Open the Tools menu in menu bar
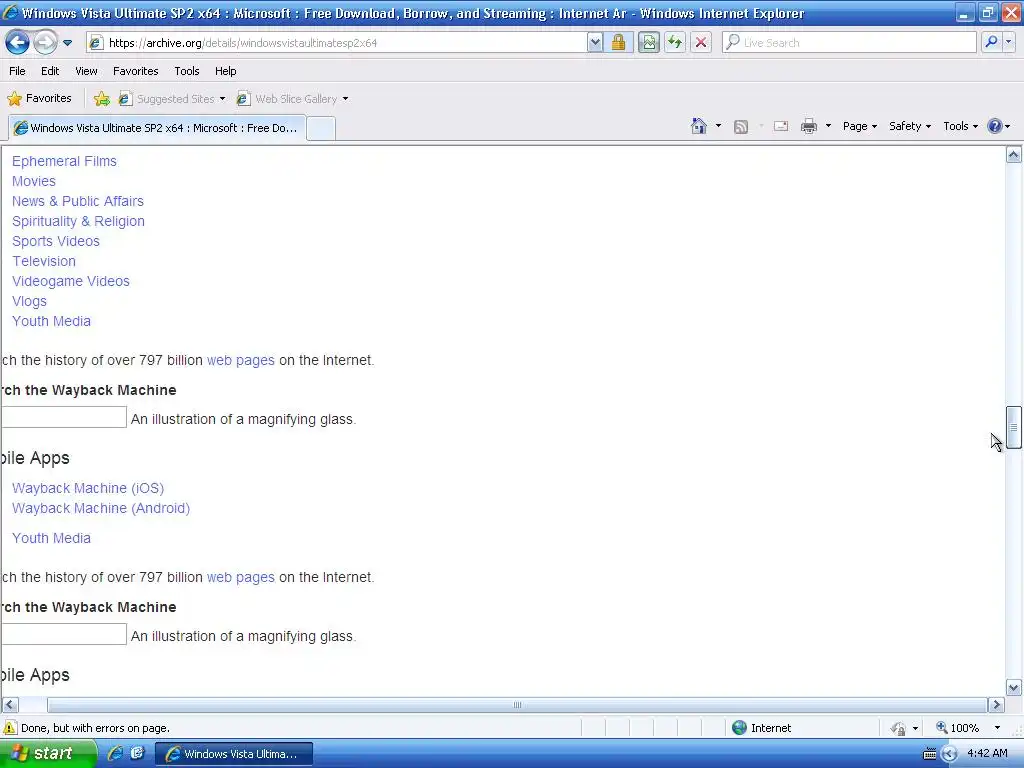Screen dimensions: 1024x768 pyautogui.click(x=187, y=71)
